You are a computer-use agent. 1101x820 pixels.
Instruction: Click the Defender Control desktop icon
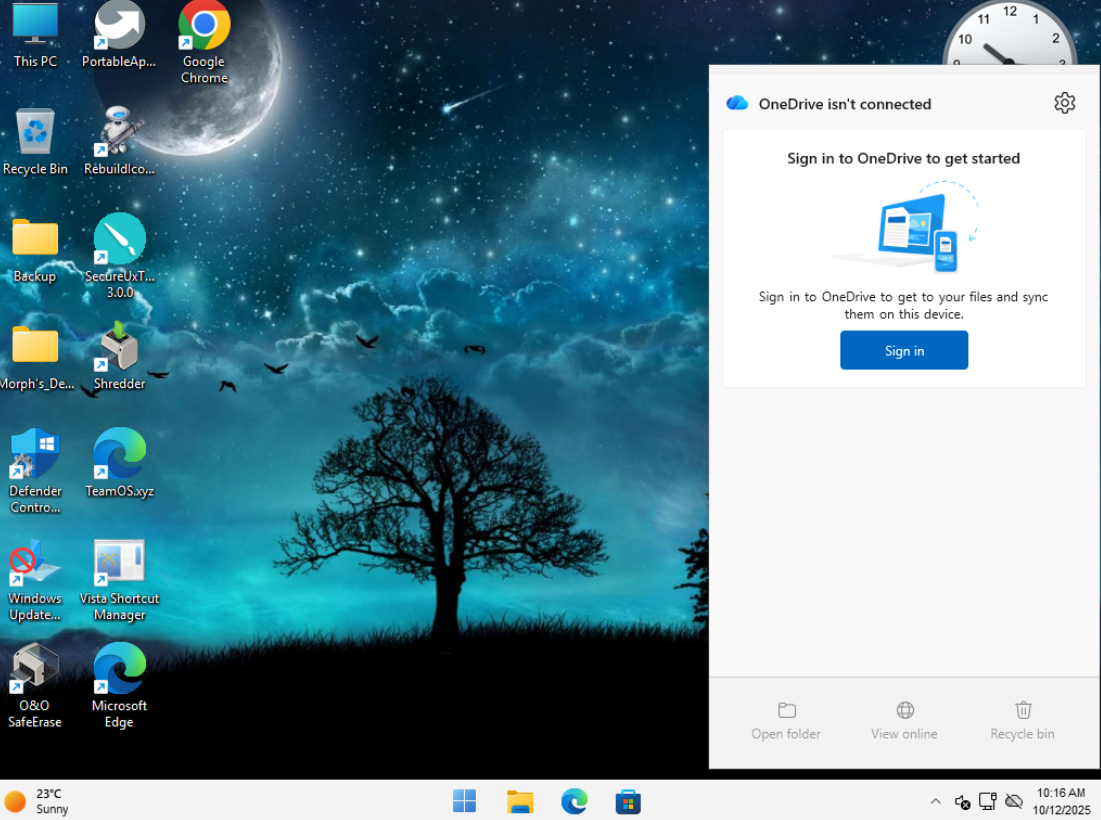(35, 456)
